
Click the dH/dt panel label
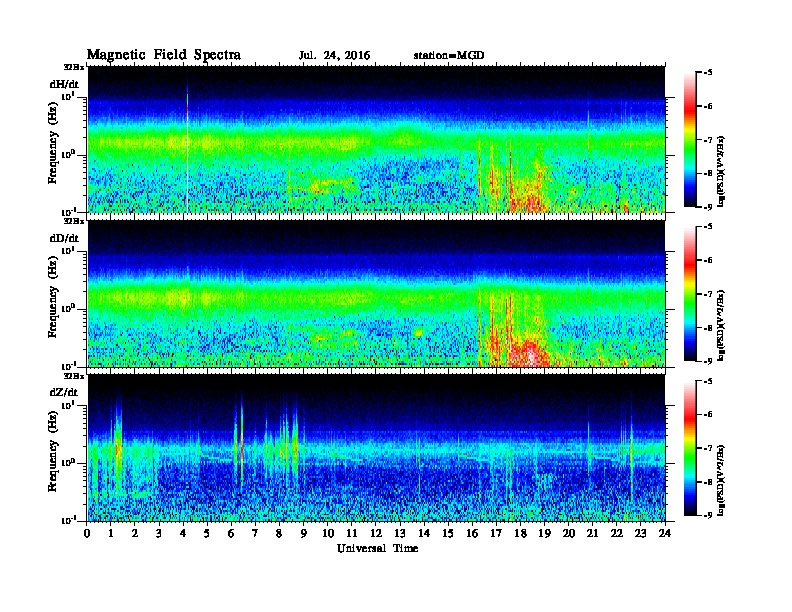pyautogui.click(x=64, y=84)
